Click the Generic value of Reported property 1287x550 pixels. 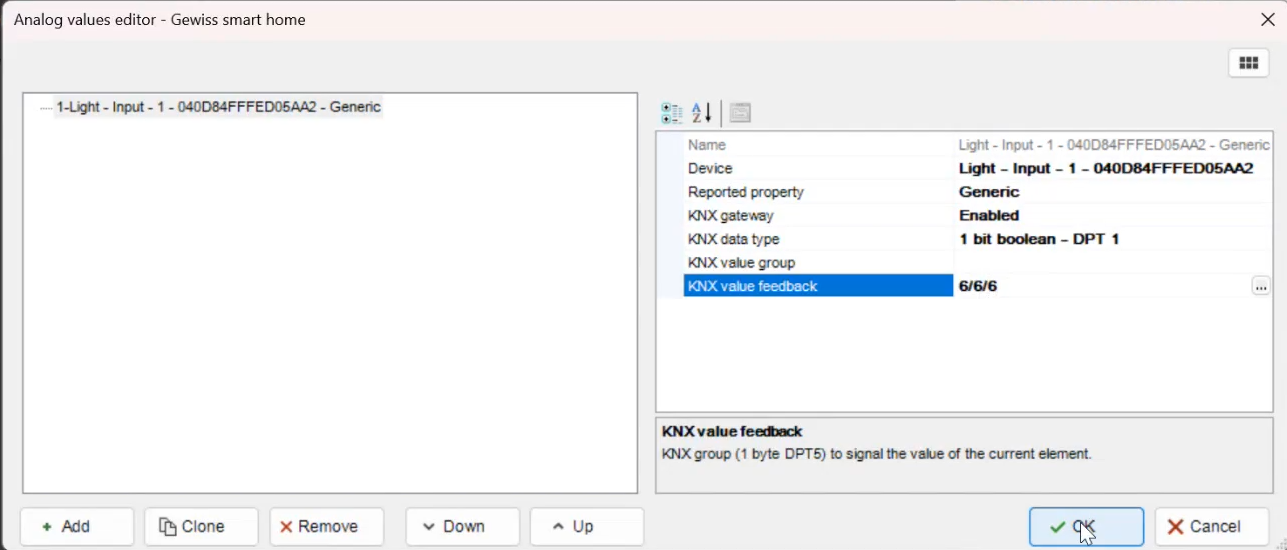pos(989,192)
